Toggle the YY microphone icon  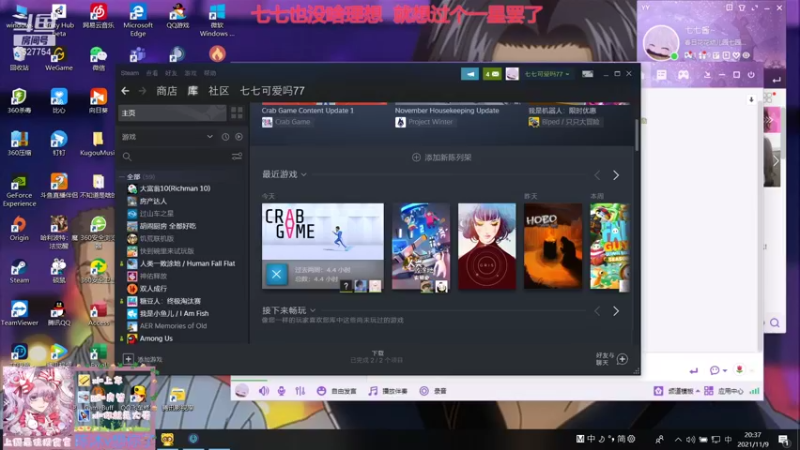pos(281,391)
